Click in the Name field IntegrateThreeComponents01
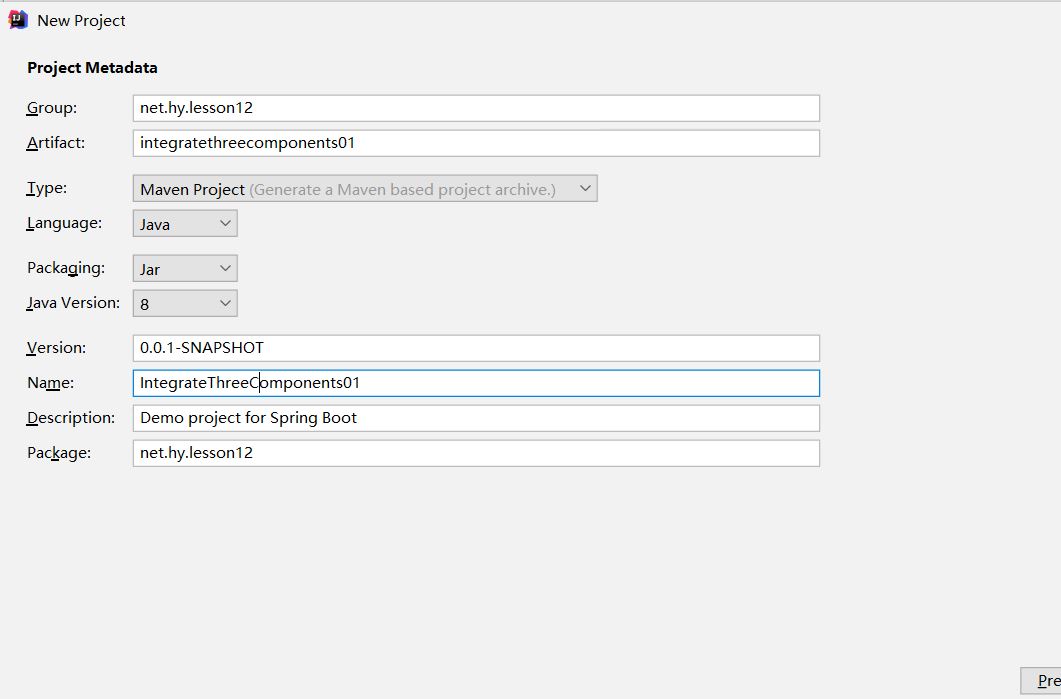Viewport: 1061px width, 699px height. pos(476,383)
